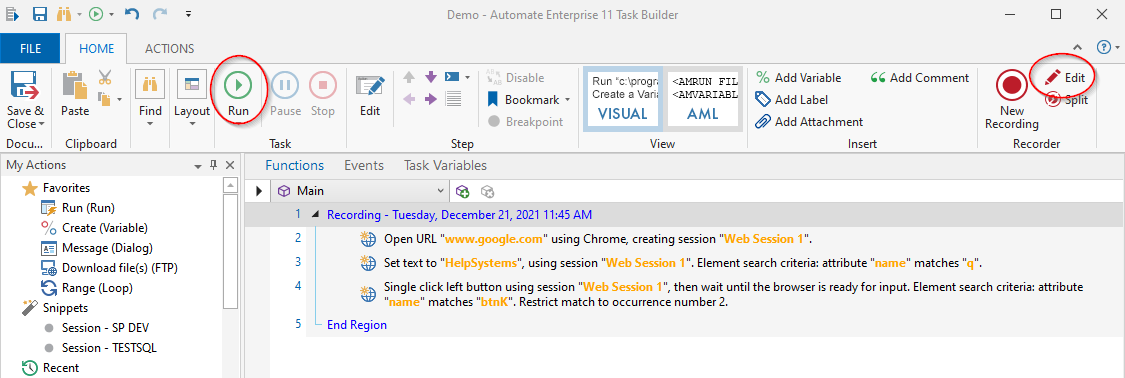This screenshot has height=378, width=1125.
Task: Open the Main function dropdown
Action: 441,192
